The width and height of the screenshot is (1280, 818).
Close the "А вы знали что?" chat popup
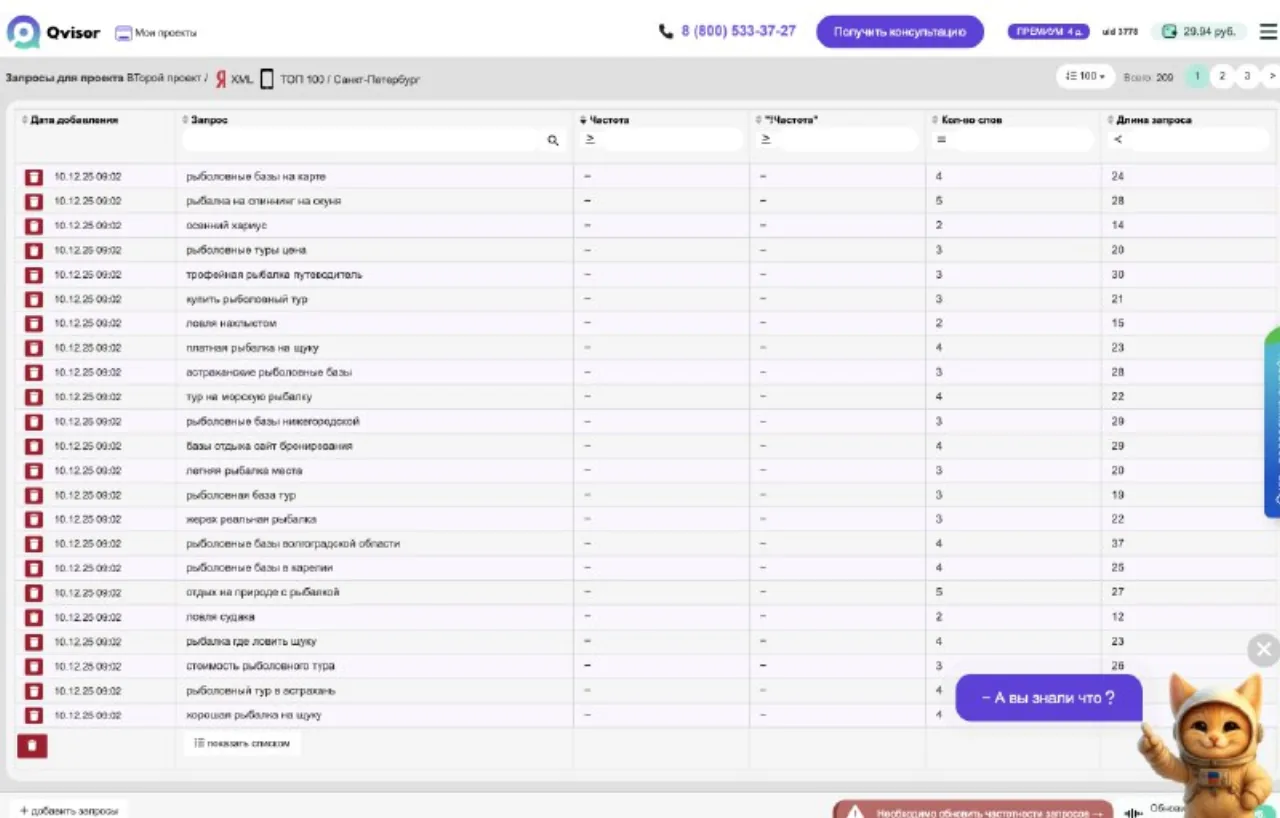pyautogui.click(x=1264, y=649)
